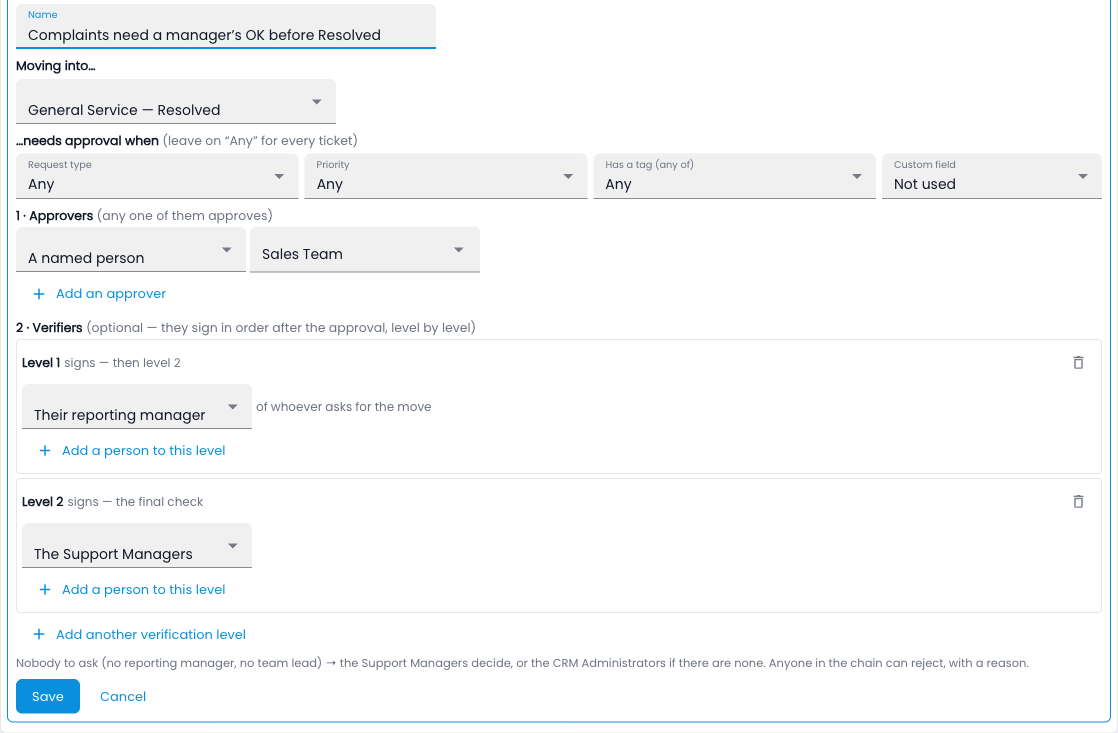The image size is (1118, 733).
Task: Click Add another verification level
Action: (x=139, y=635)
